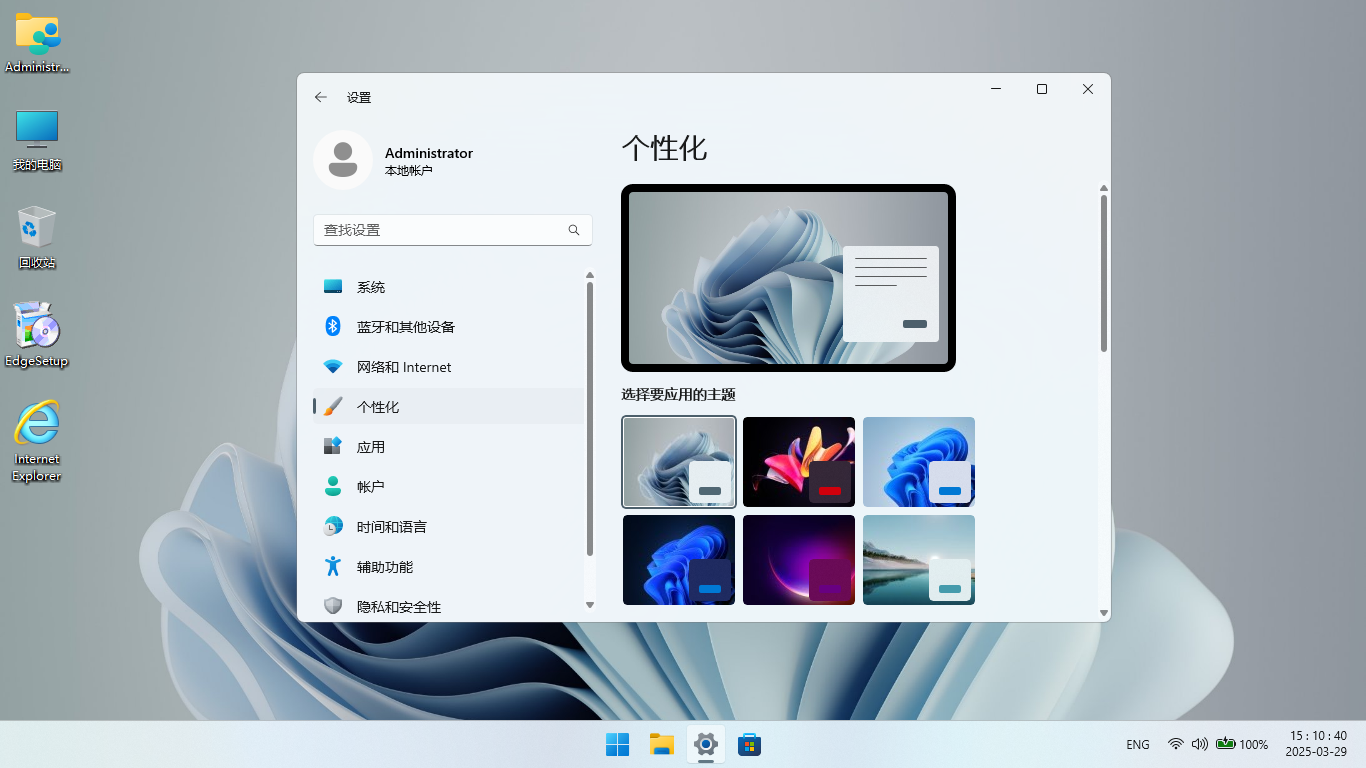Click the shield icon for 隐私和安全性
1366x768 pixels.
333,606
